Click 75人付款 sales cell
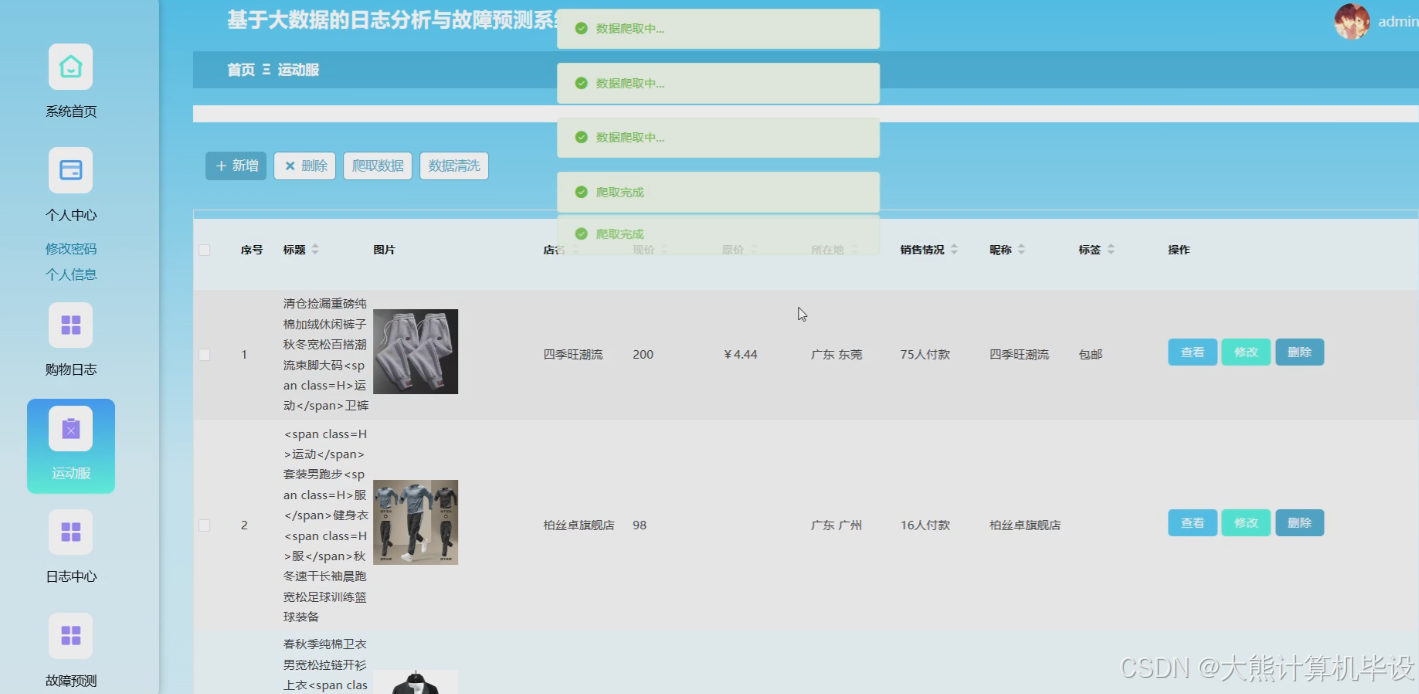Image resolution: width=1419 pixels, height=694 pixels. point(925,355)
